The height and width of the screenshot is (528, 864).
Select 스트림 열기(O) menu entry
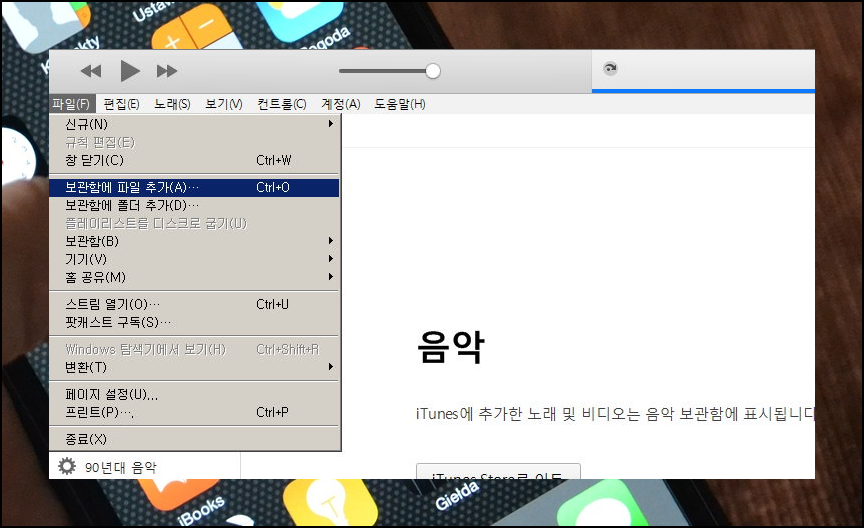194,304
